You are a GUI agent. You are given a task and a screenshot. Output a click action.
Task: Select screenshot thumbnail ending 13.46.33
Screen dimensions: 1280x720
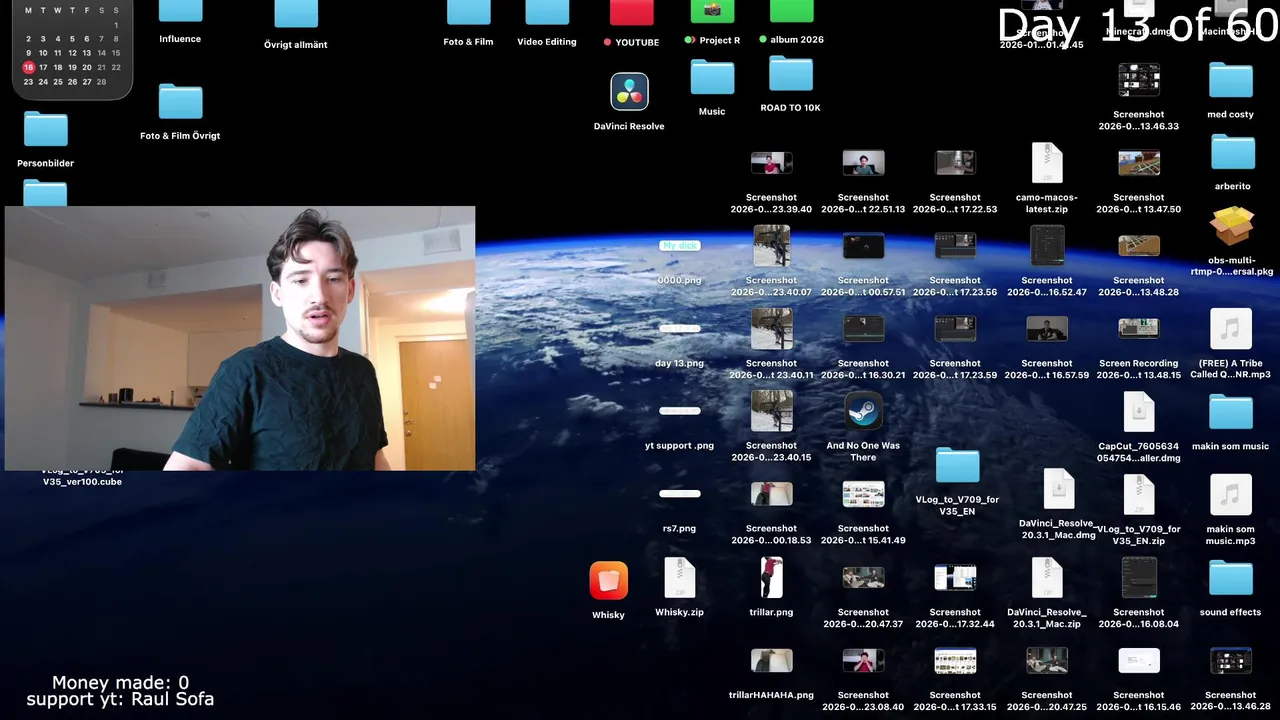(1139, 80)
